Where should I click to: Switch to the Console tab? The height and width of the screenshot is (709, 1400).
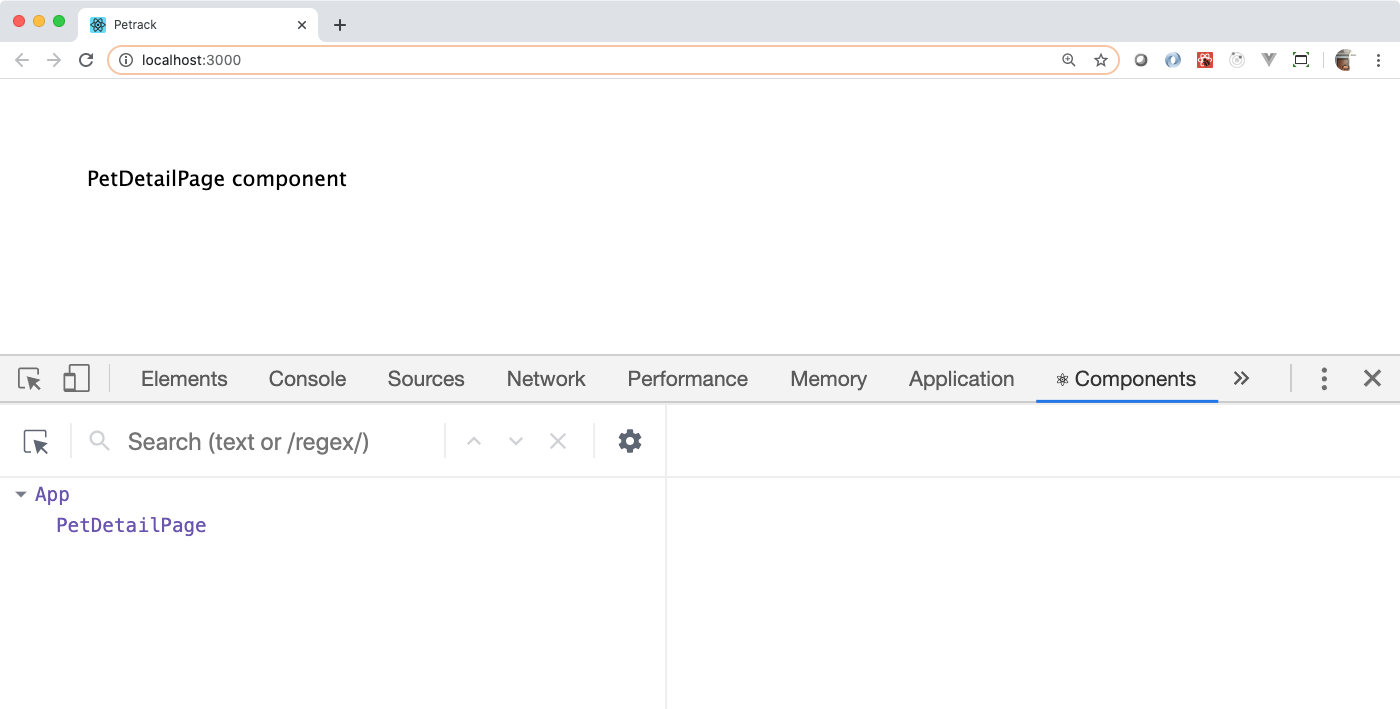coord(307,379)
